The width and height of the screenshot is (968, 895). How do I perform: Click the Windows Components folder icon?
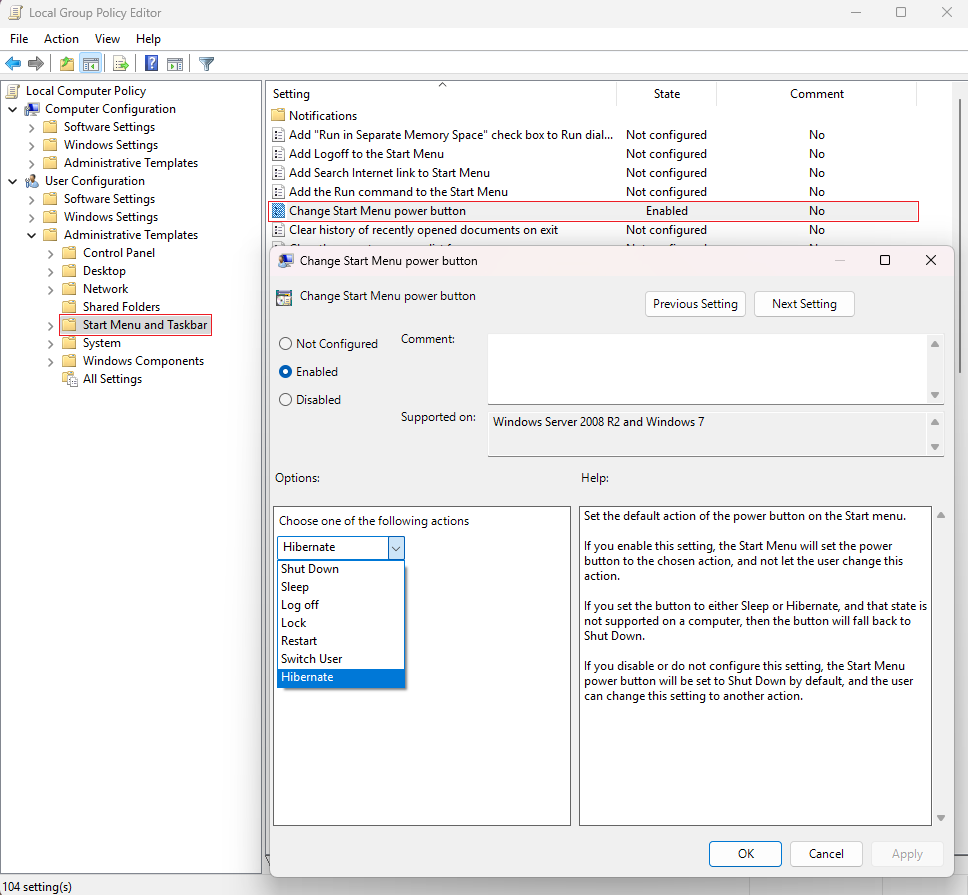[70, 360]
